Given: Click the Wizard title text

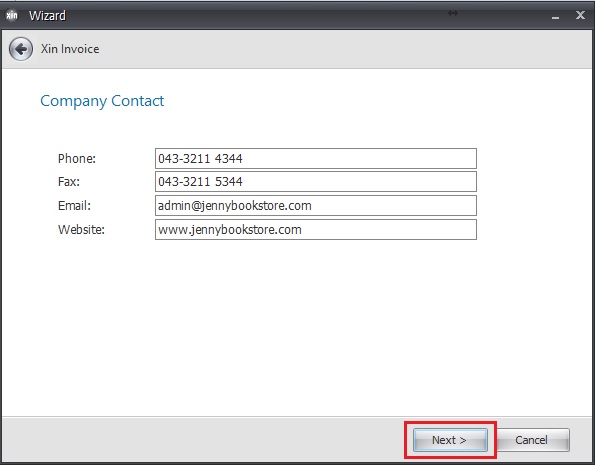Looking at the screenshot, I should (47, 16).
